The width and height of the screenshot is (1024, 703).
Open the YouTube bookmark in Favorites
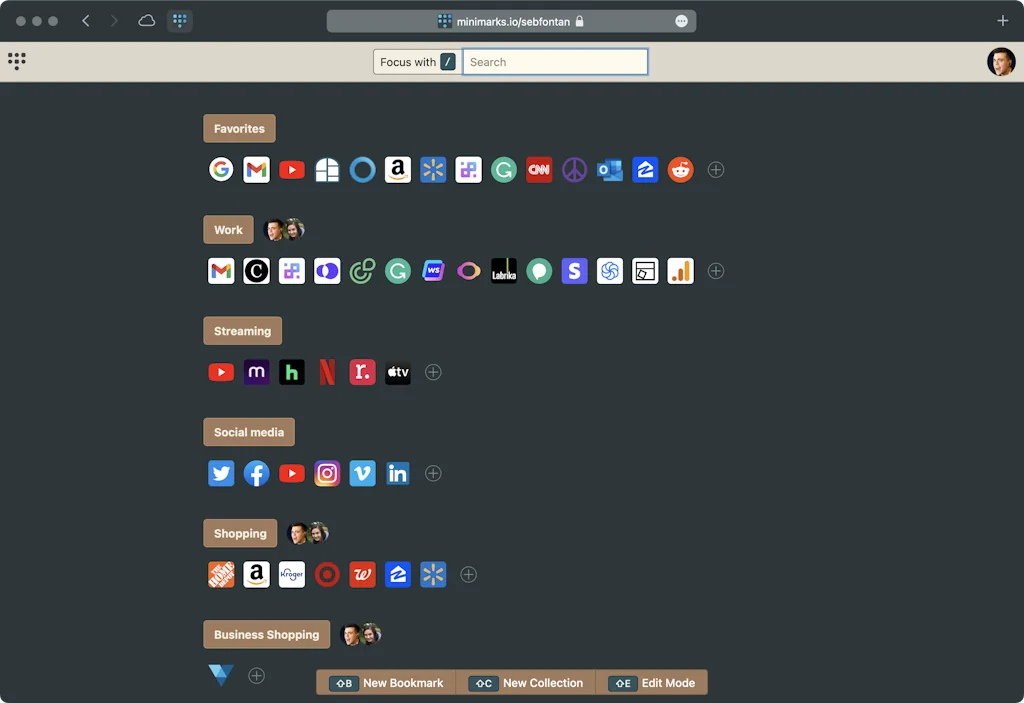point(292,170)
